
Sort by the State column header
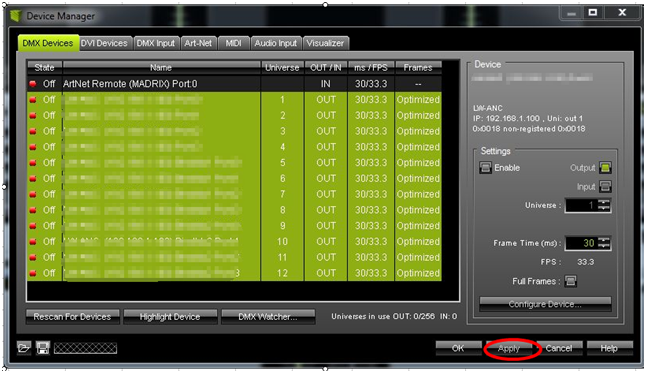pos(44,68)
